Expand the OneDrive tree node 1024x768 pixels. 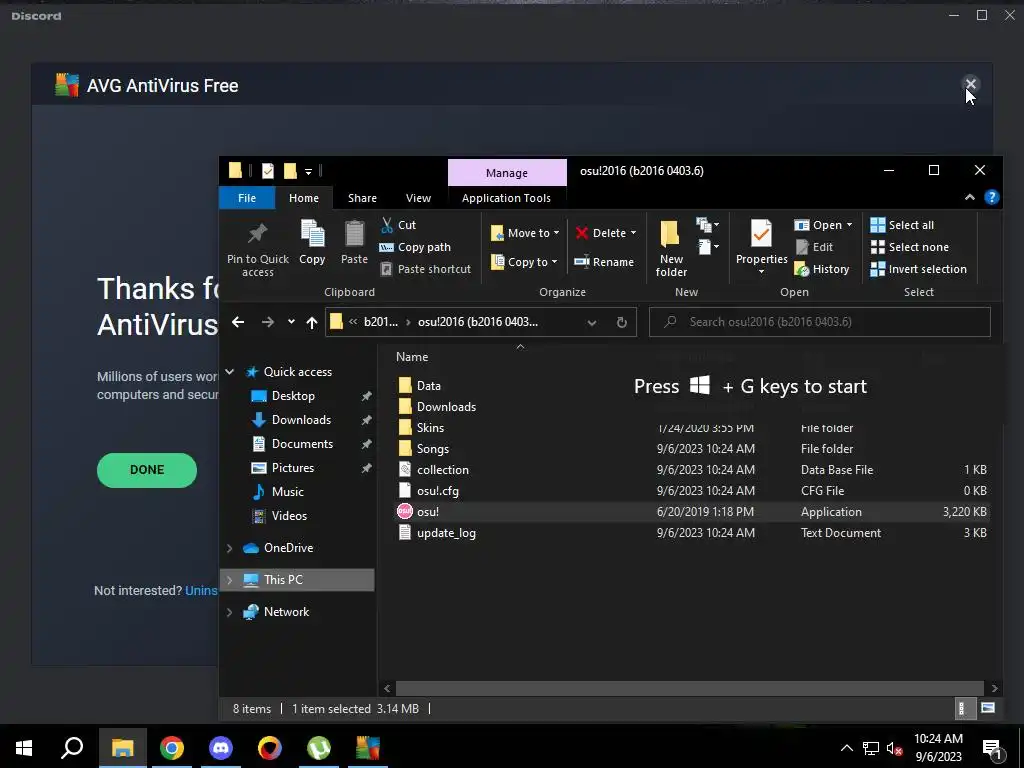pyautogui.click(x=229, y=548)
